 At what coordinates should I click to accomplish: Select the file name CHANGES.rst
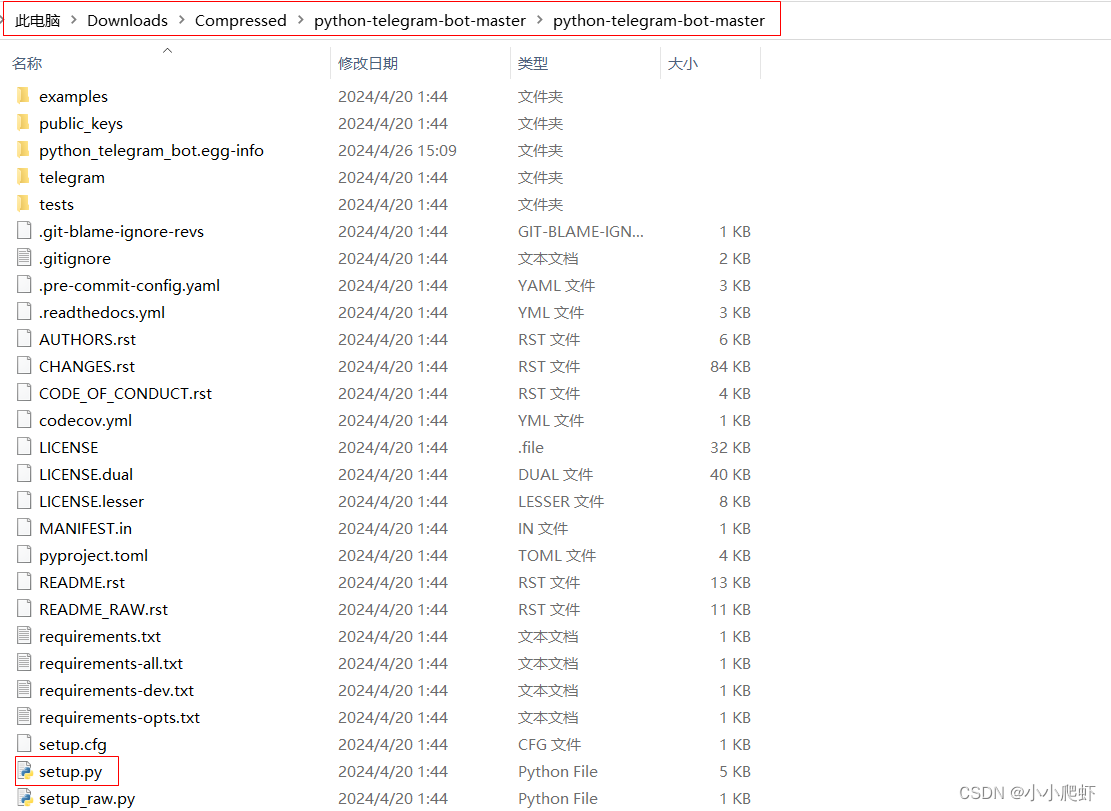[x=86, y=365]
